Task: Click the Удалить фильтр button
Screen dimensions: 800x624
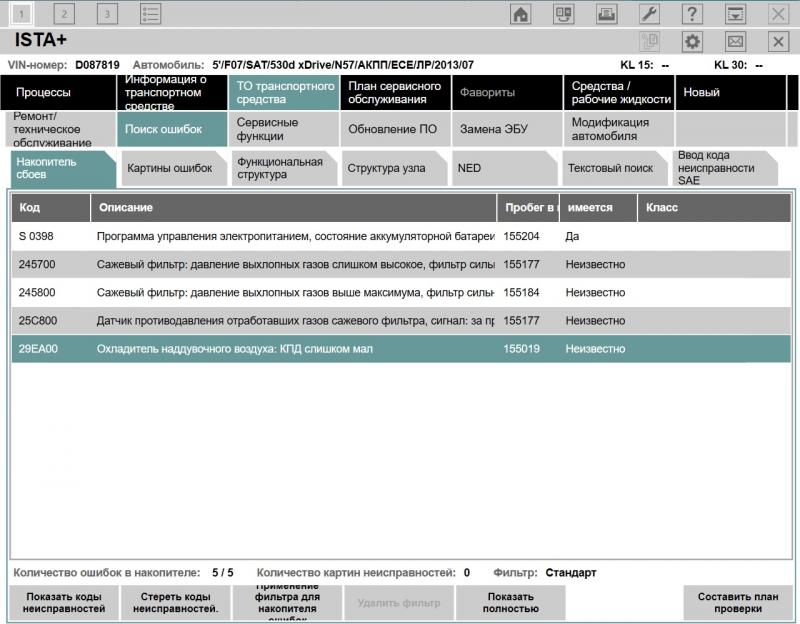Action: point(399,603)
